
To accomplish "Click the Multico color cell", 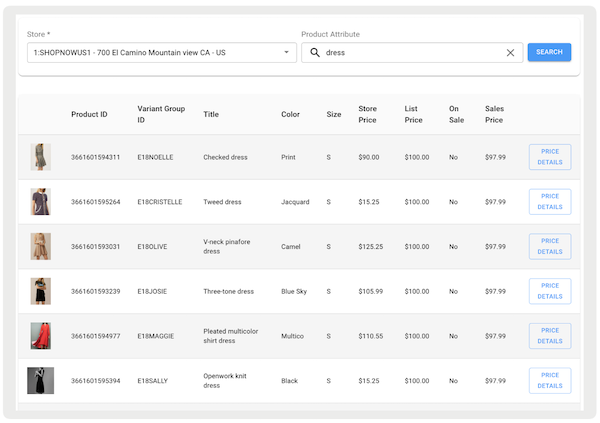I will [x=292, y=336].
